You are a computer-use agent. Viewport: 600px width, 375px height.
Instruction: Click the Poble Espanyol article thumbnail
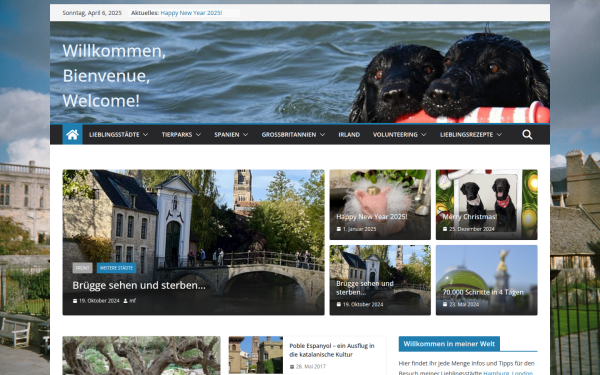[256, 355]
